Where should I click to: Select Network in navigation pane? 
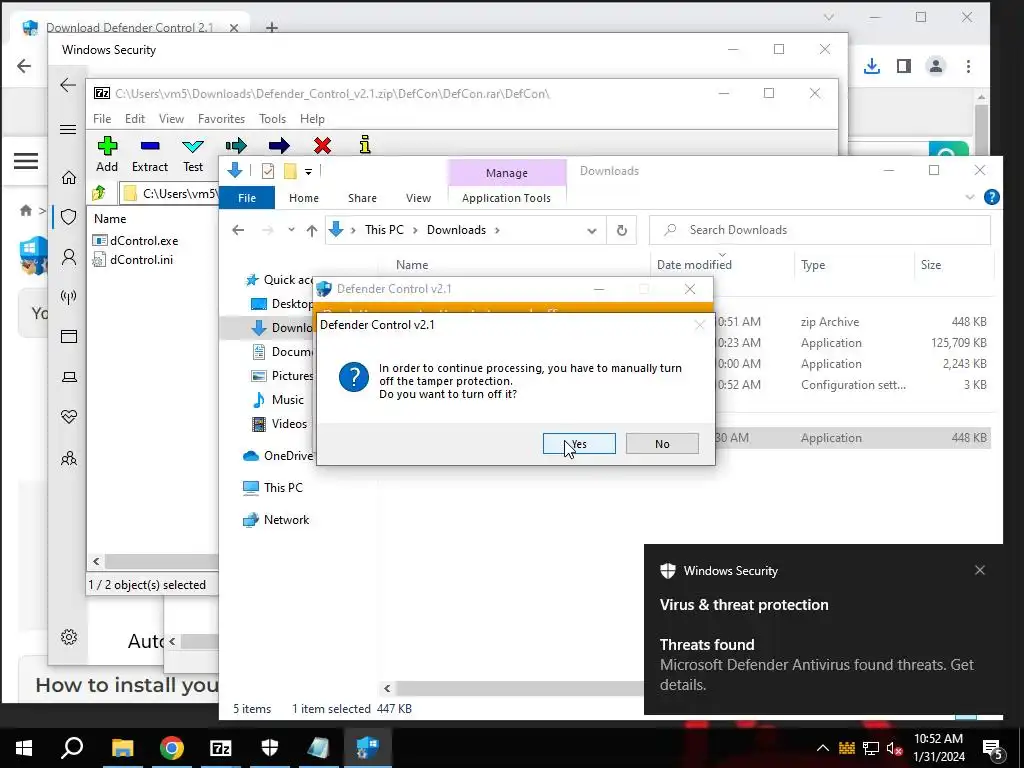pos(276,520)
